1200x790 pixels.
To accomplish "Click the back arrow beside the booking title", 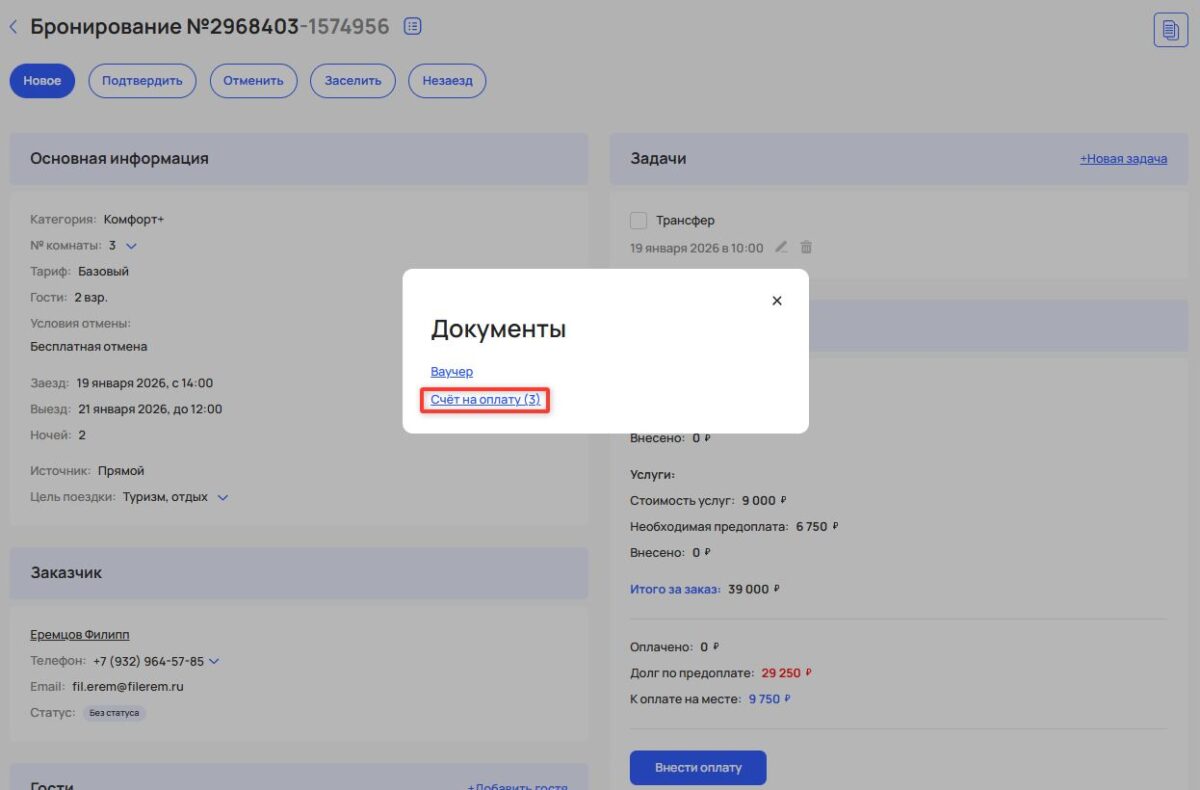I will coord(13,26).
